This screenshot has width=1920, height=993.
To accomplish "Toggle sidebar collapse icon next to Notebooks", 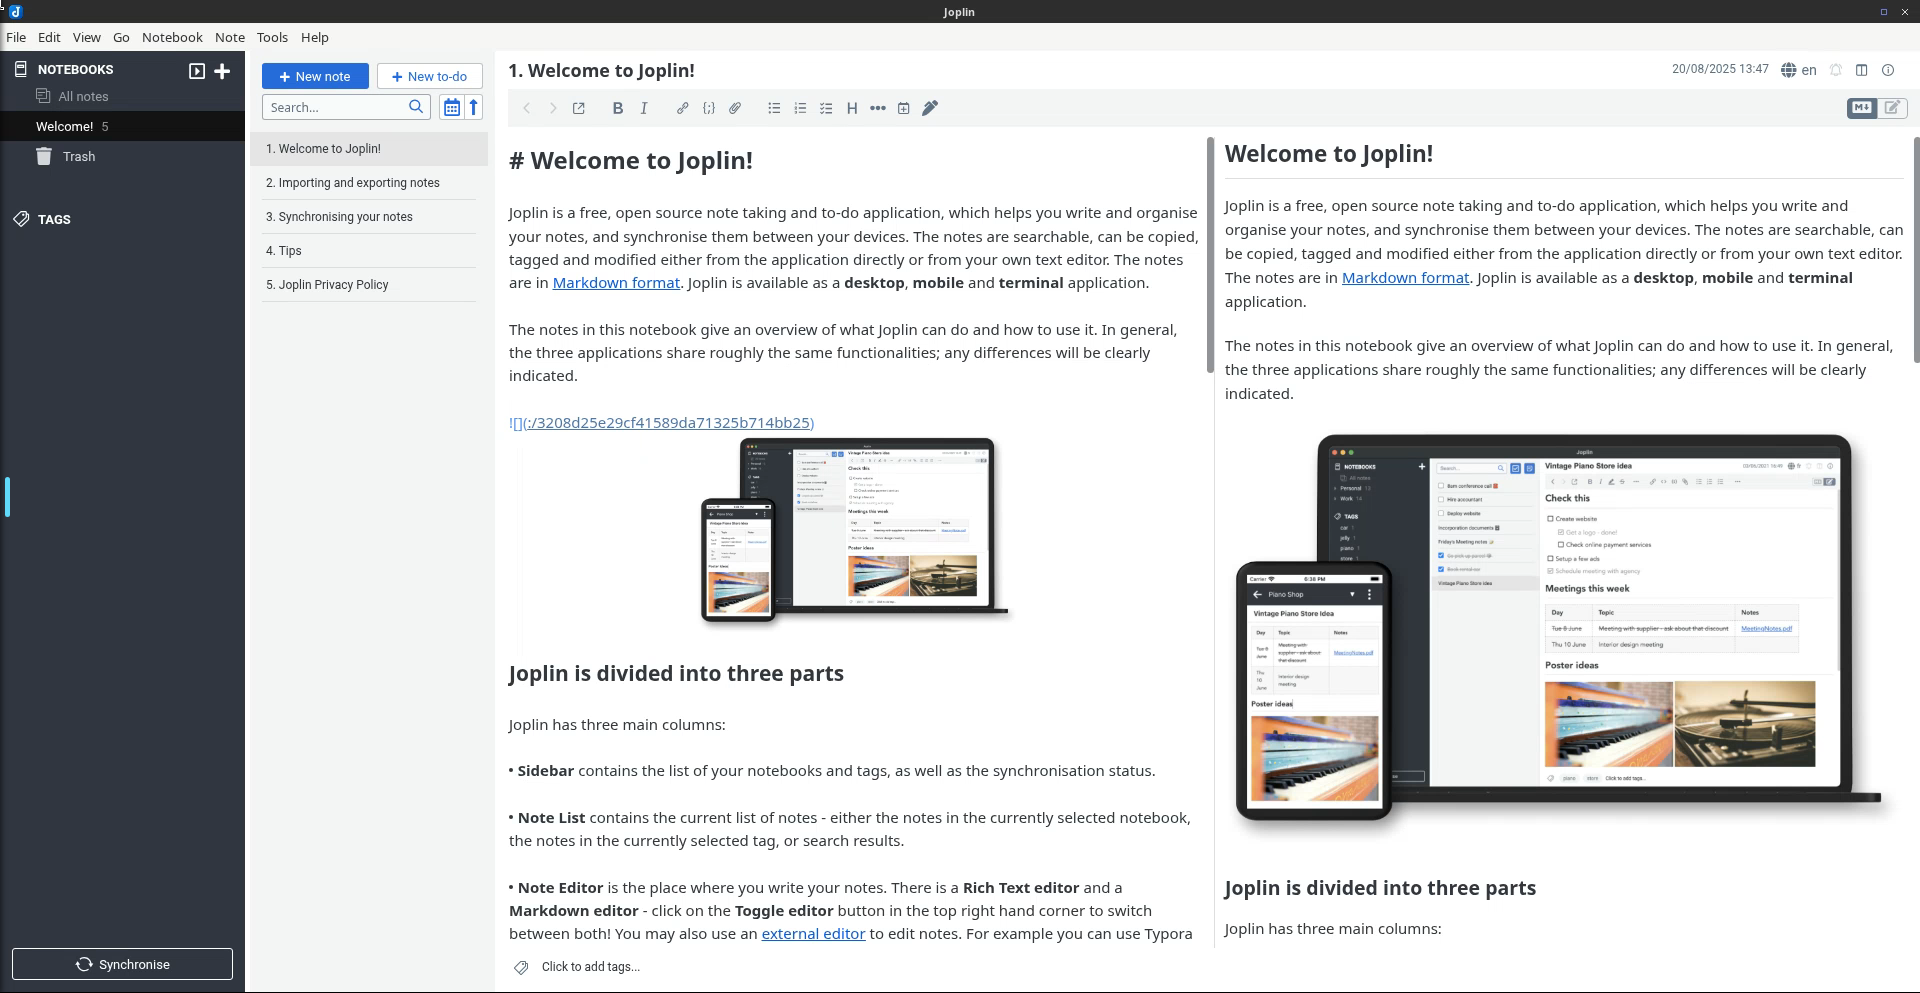I will click(x=197, y=71).
